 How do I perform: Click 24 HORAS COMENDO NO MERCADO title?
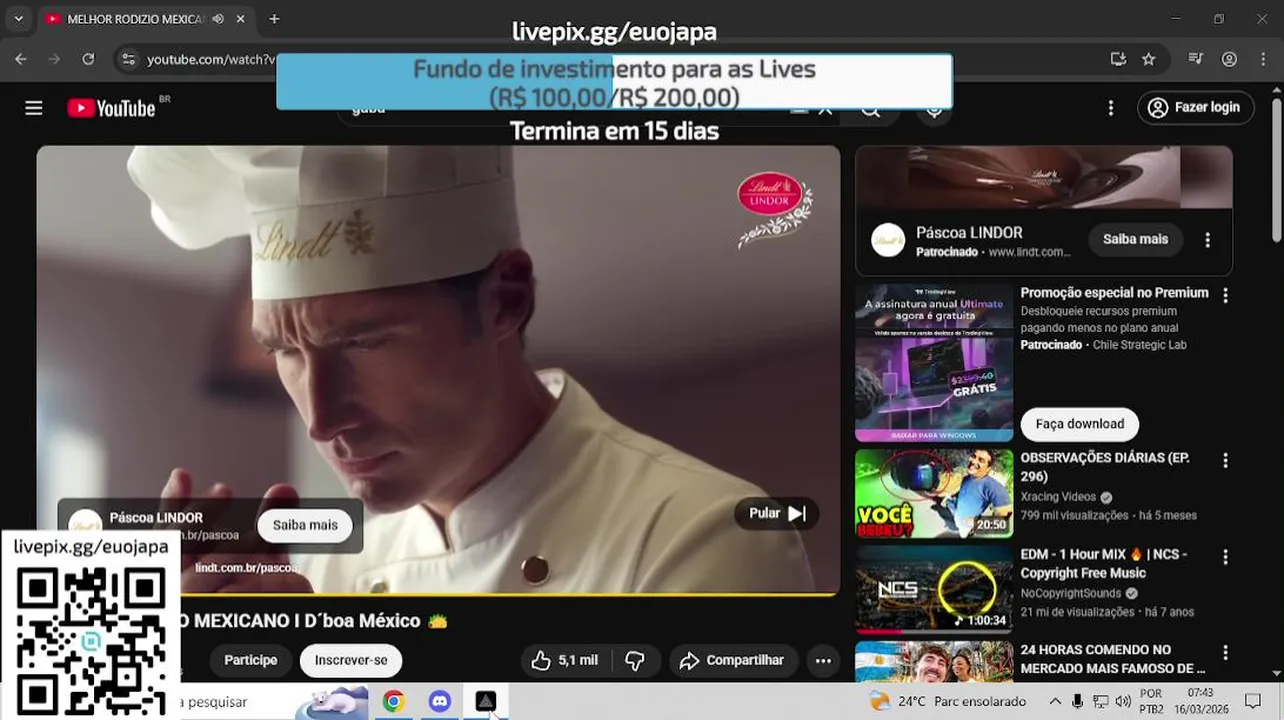[x=1112, y=659]
